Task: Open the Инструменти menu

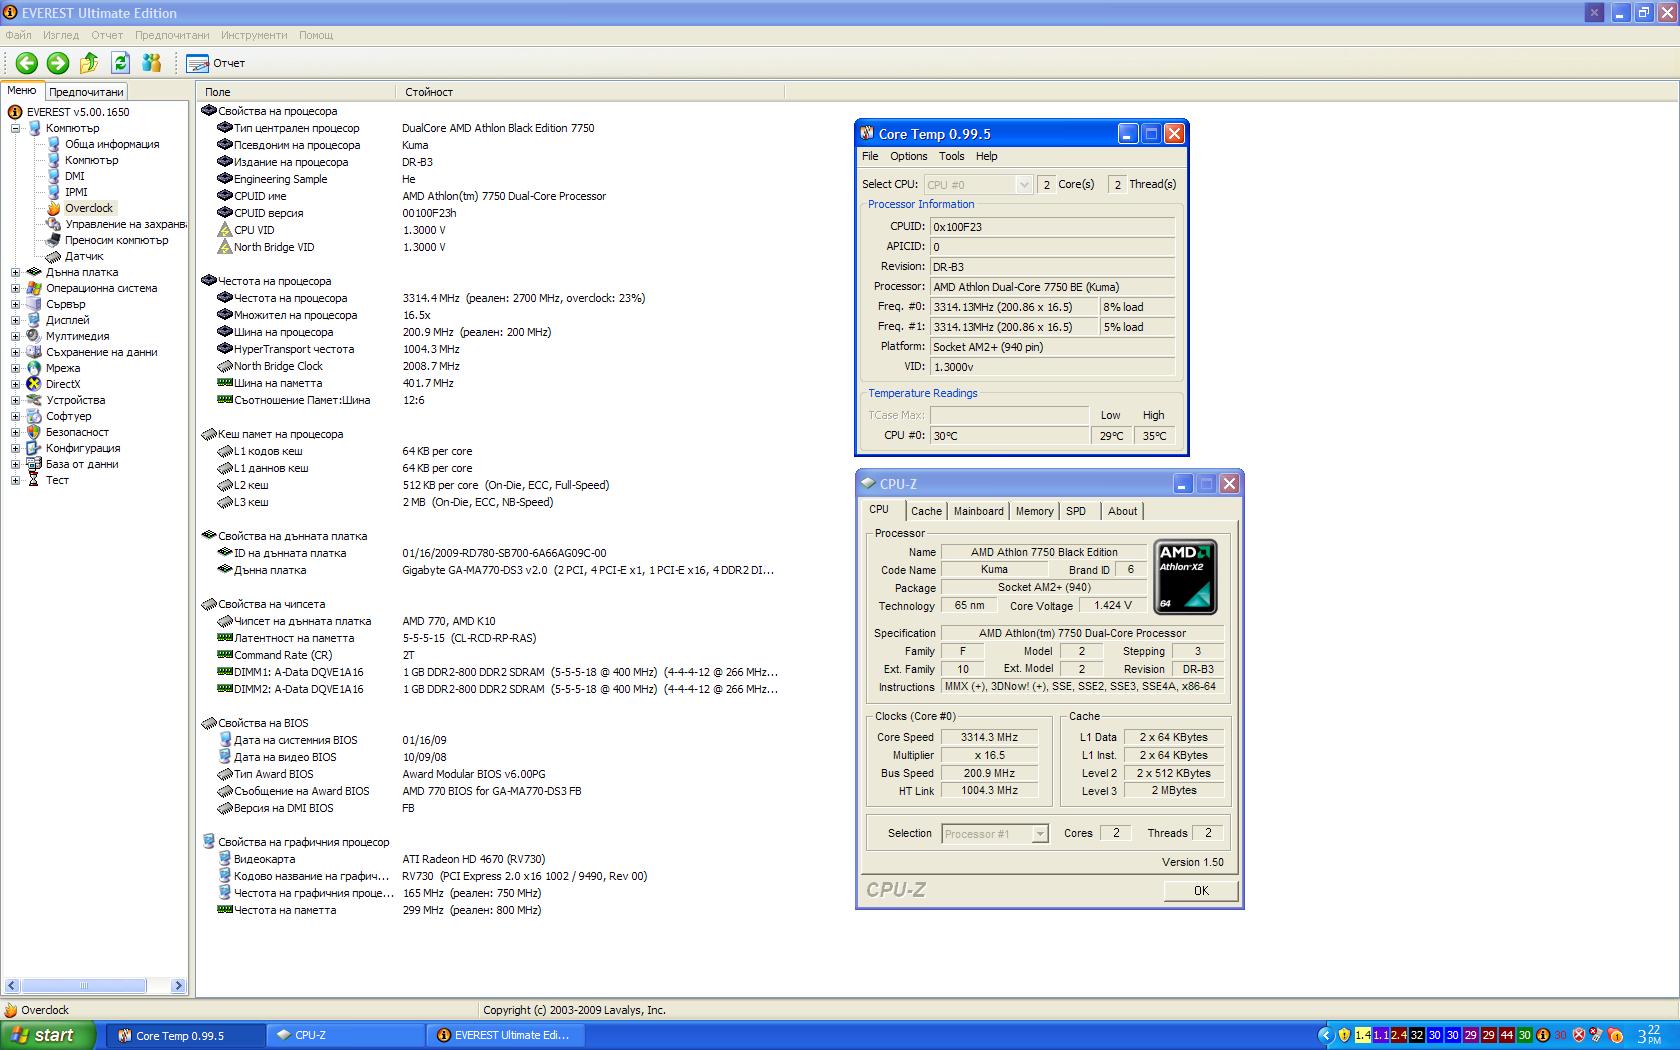Action: [254, 35]
